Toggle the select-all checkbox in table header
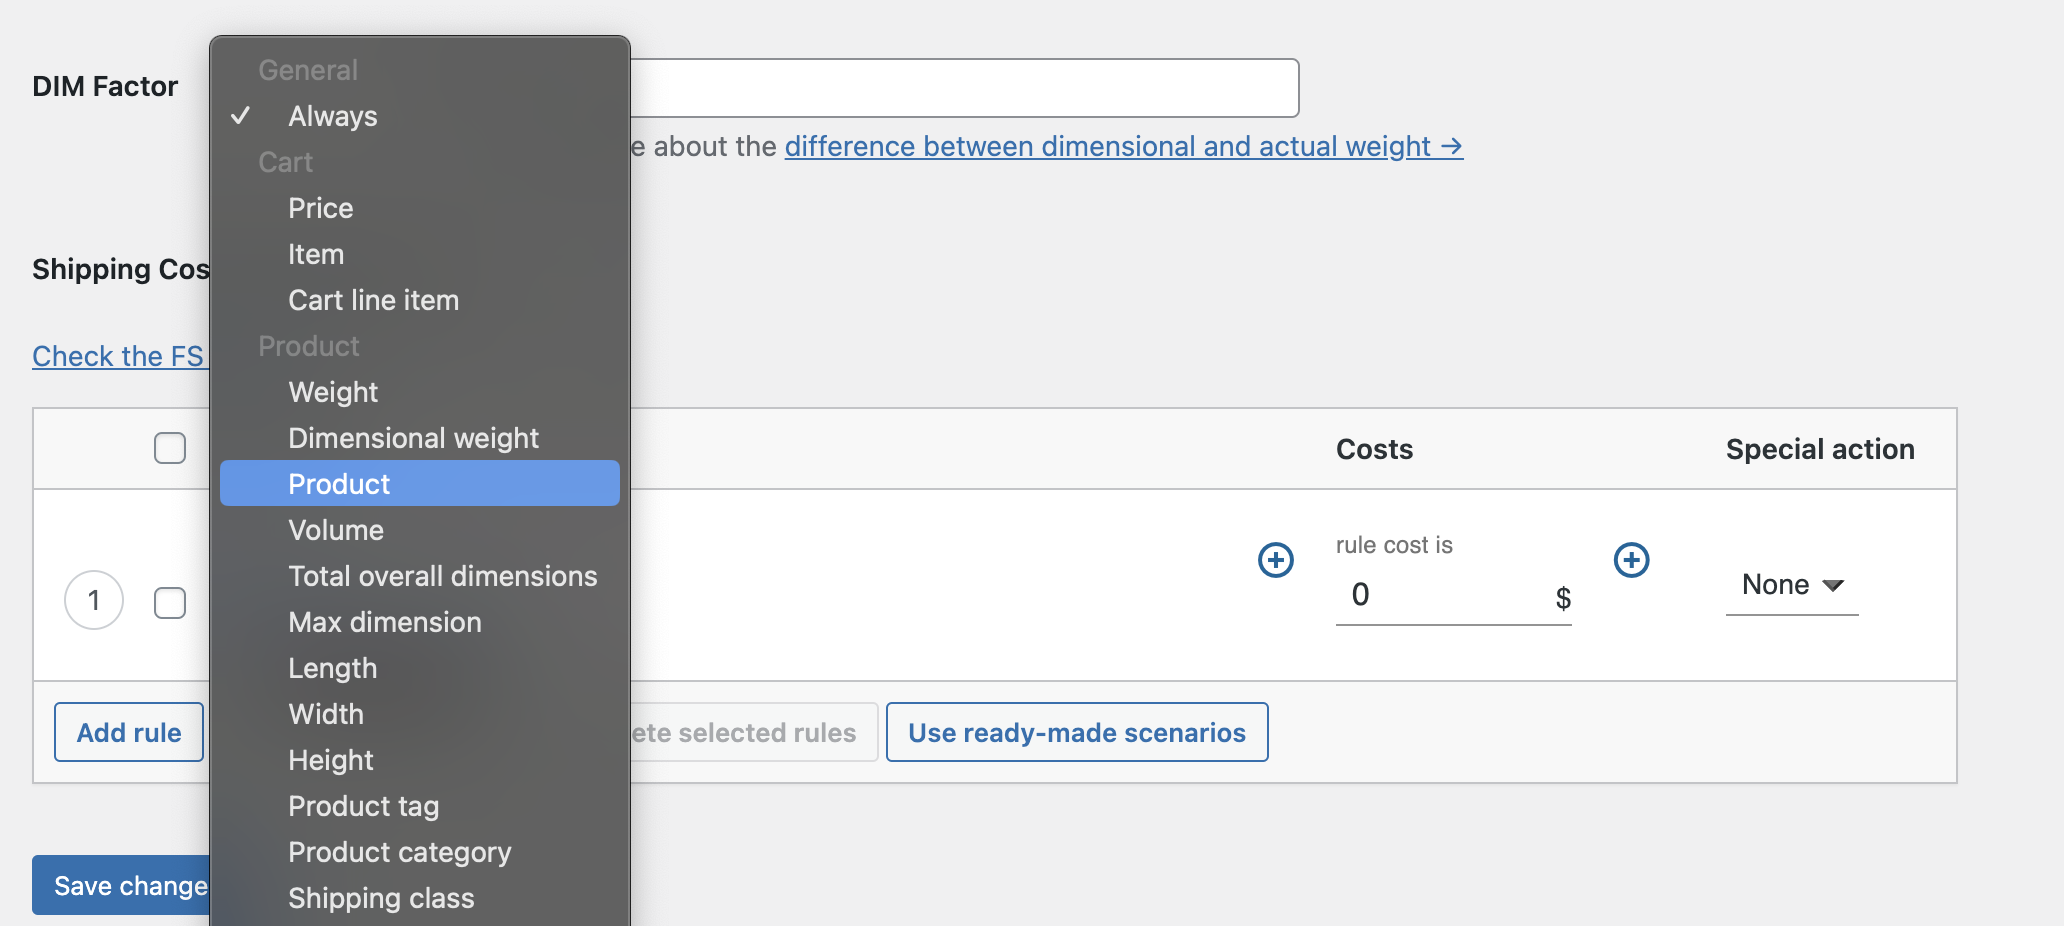 (169, 448)
